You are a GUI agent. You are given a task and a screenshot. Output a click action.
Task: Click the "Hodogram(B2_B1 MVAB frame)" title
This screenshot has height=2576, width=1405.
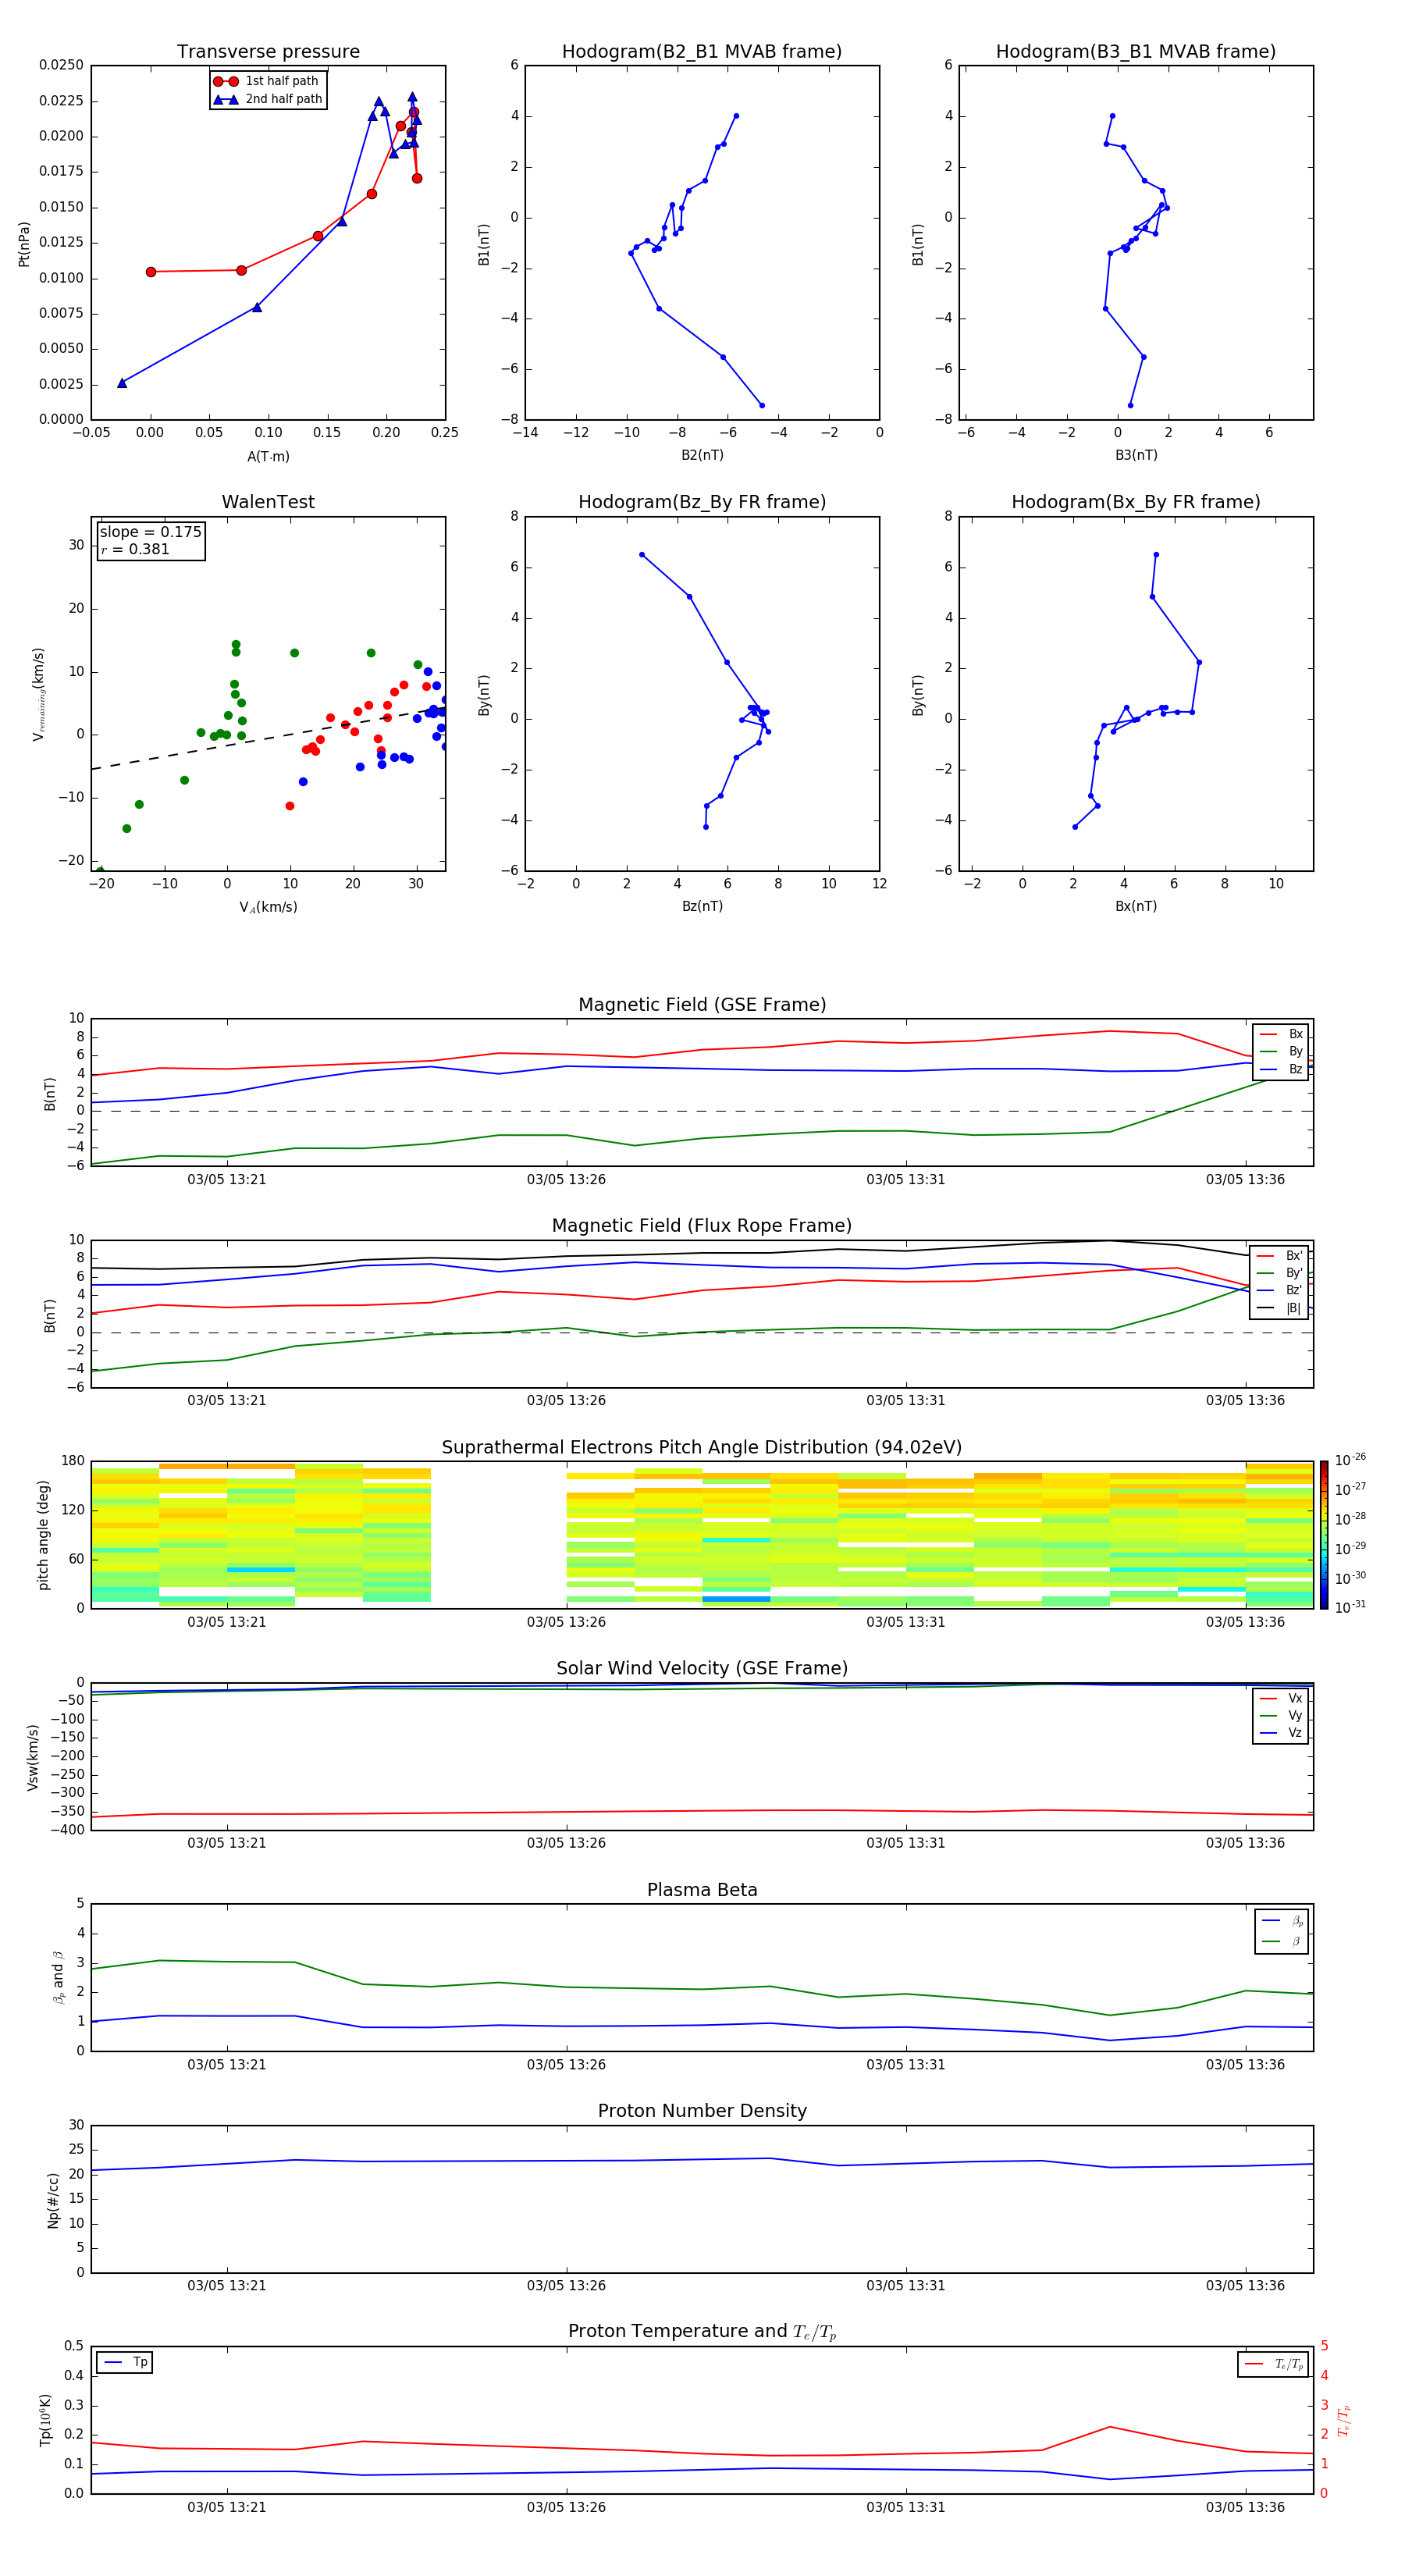pos(702,52)
